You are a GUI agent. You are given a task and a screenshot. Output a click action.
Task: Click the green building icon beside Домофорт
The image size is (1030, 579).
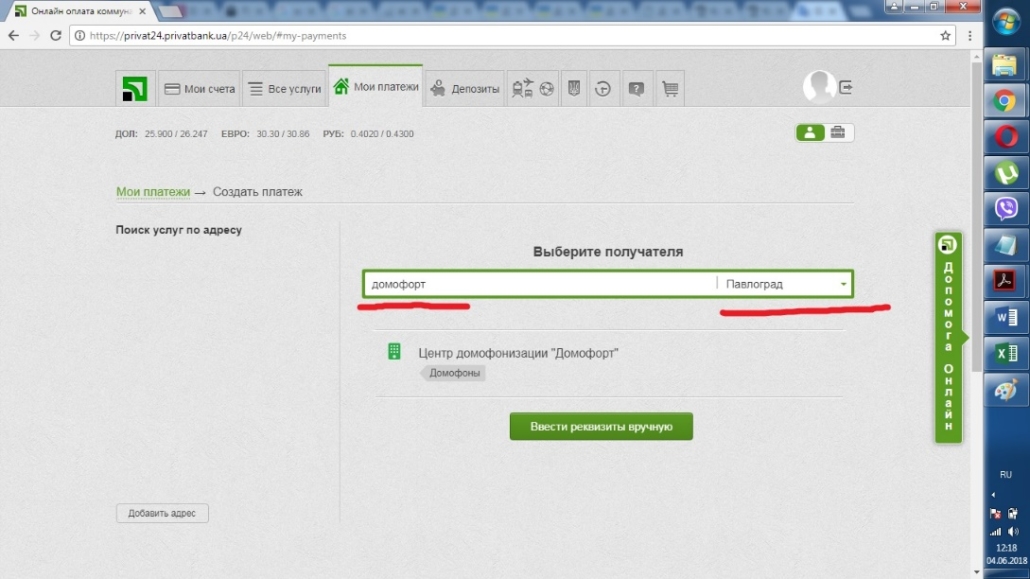pos(394,352)
